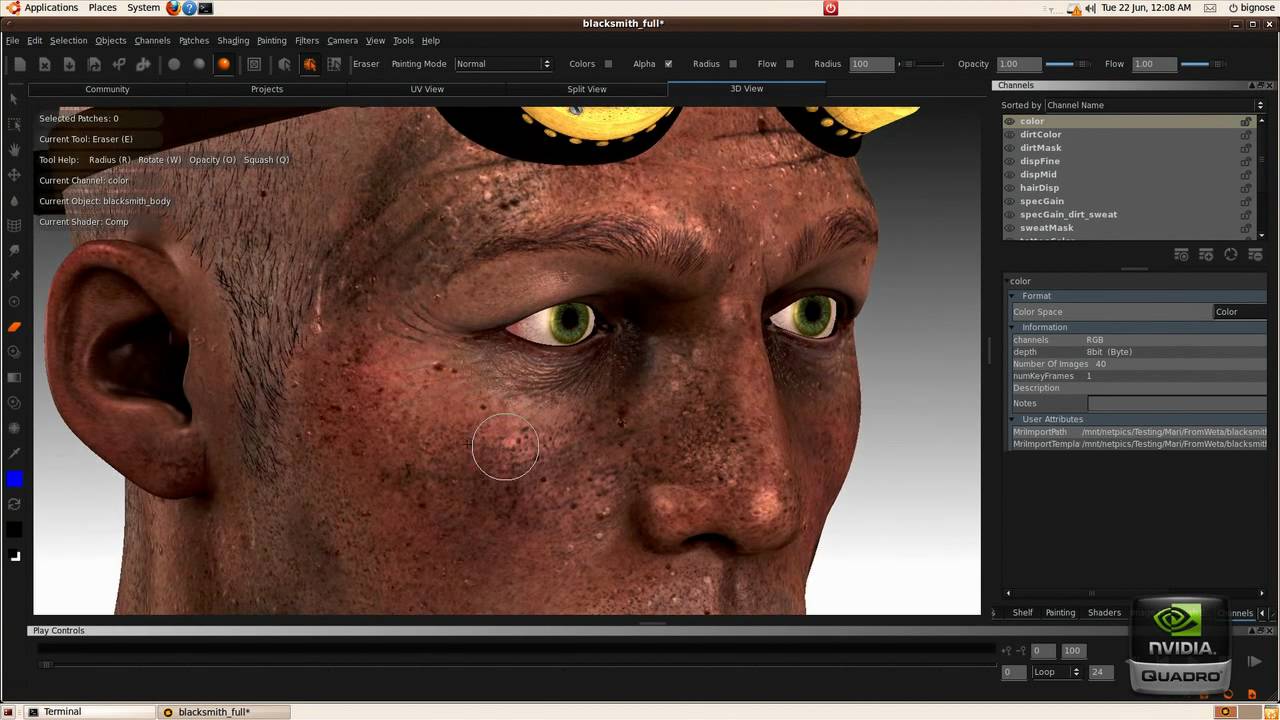
Task: Click the eyedropper Color Picker tool
Action: tap(14, 453)
